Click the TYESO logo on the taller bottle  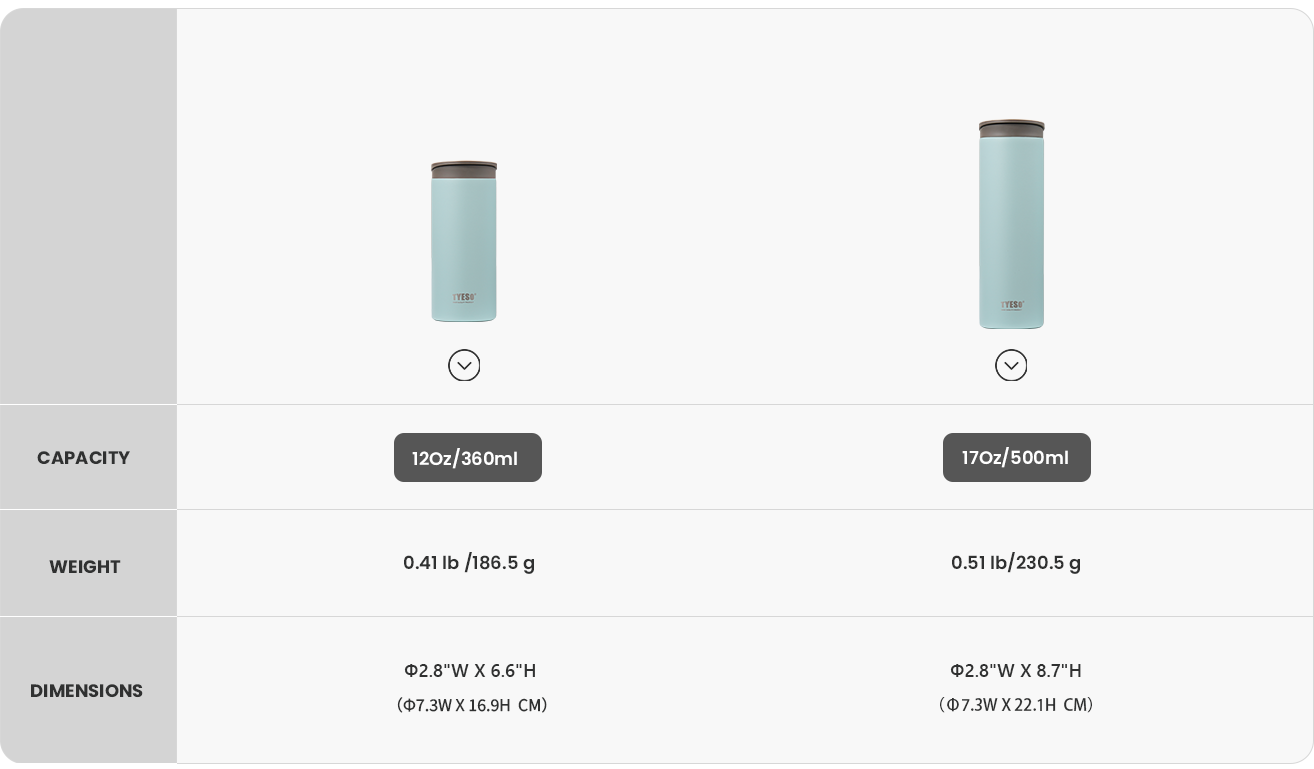[x=1012, y=305]
